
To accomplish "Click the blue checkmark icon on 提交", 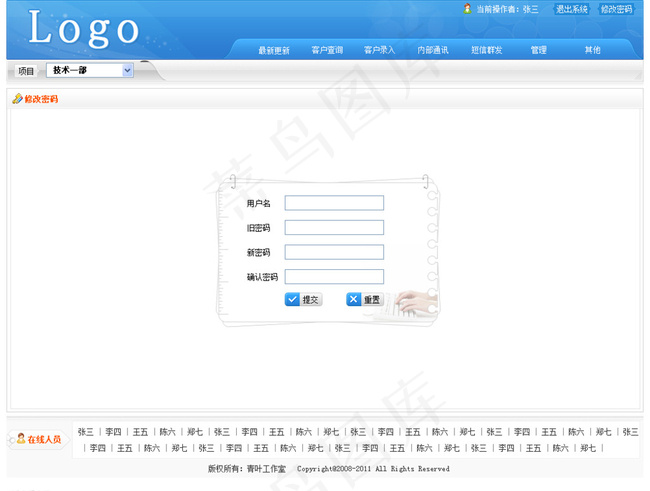I will (x=292, y=299).
